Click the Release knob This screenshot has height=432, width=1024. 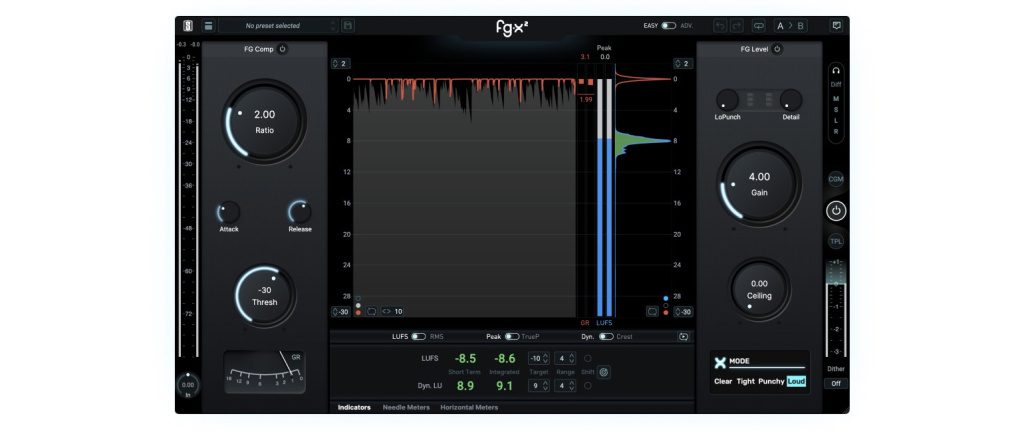(300, 212)
